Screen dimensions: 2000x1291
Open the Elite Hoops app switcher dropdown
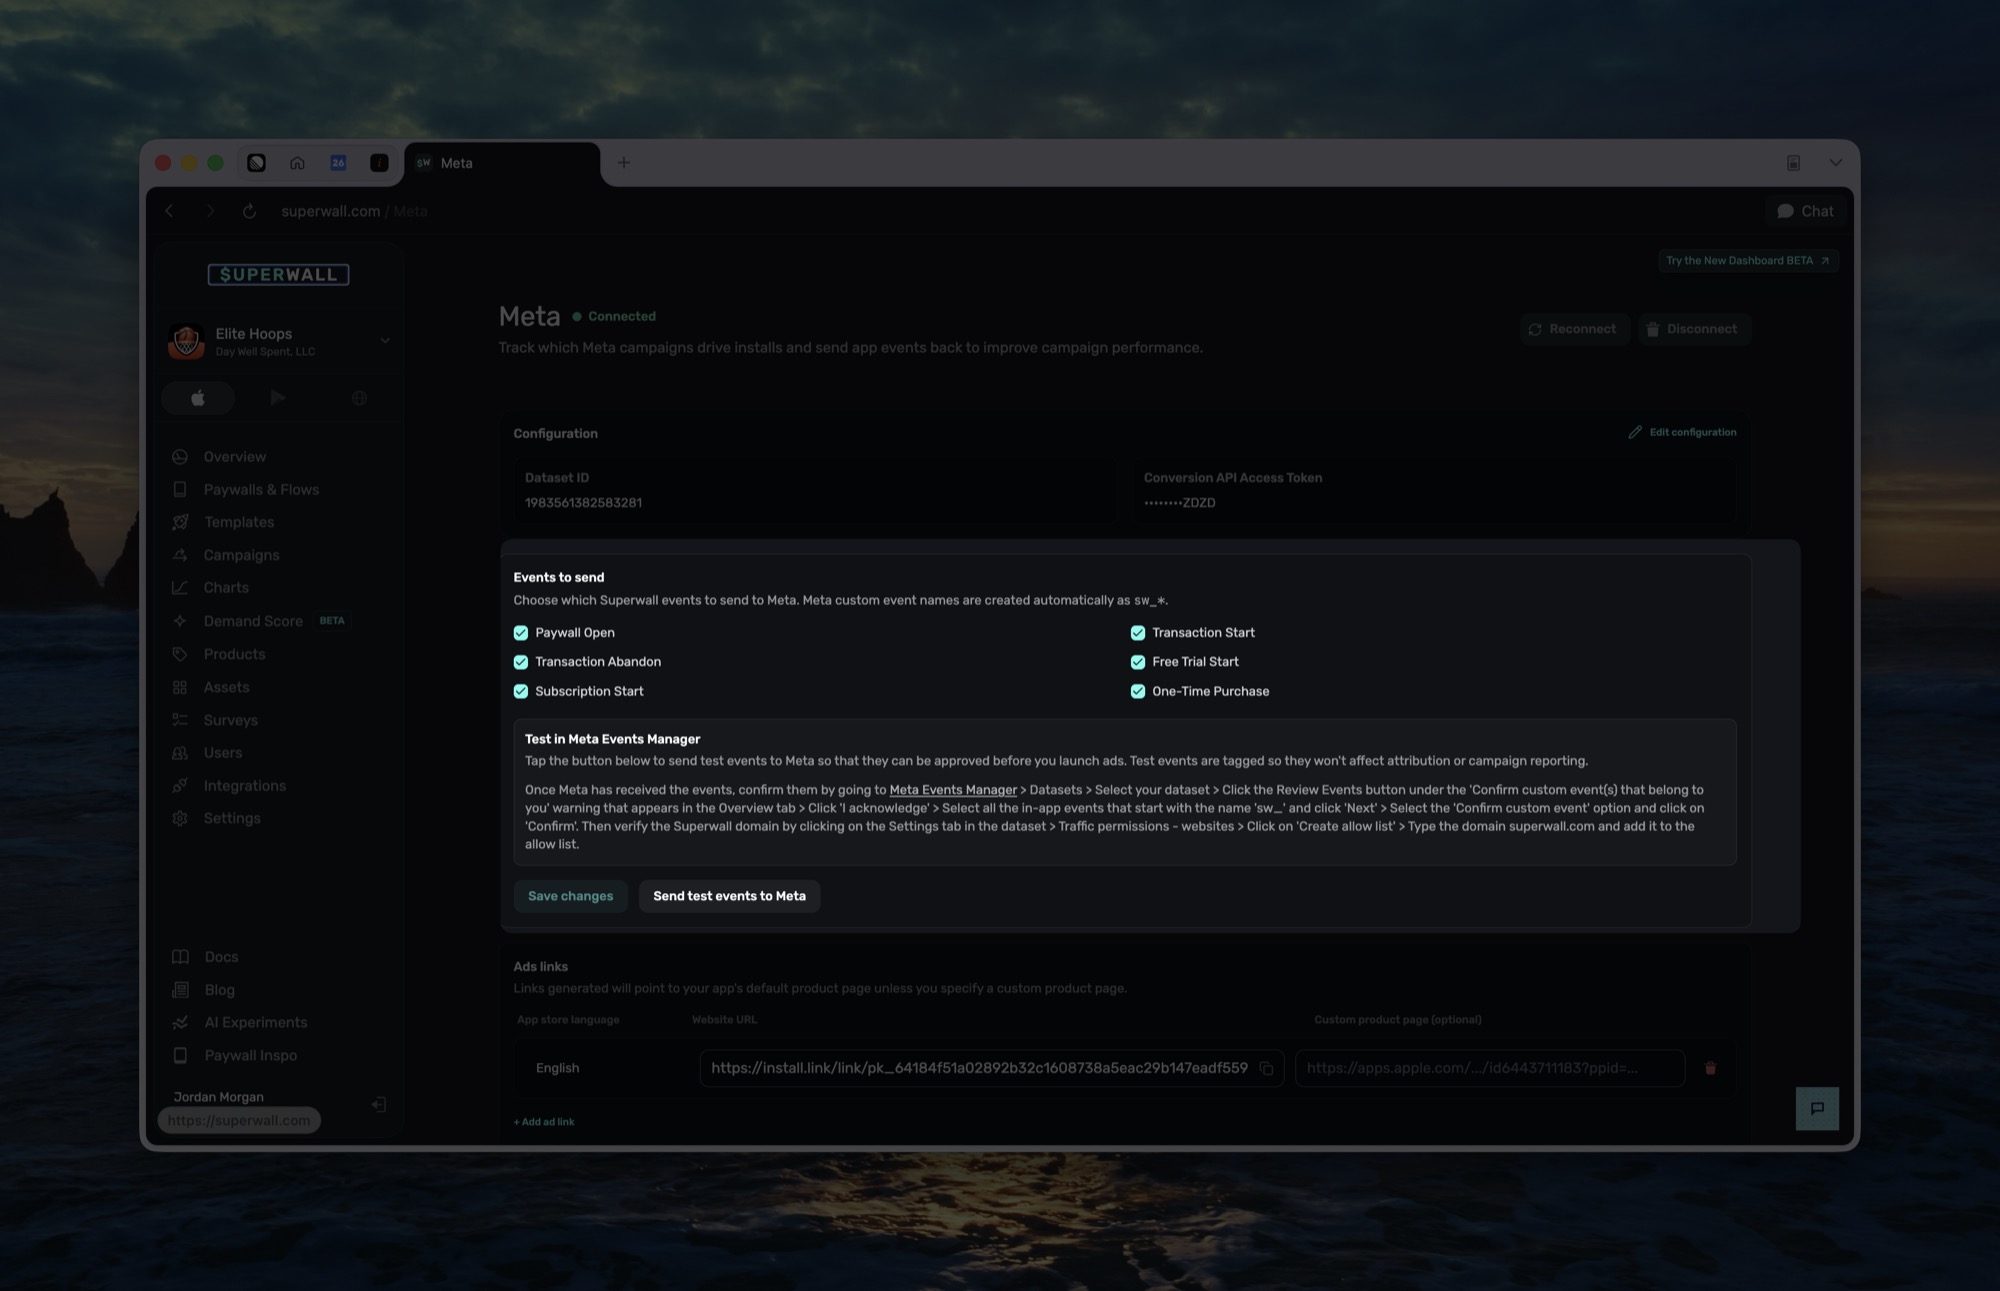point(279,341)
